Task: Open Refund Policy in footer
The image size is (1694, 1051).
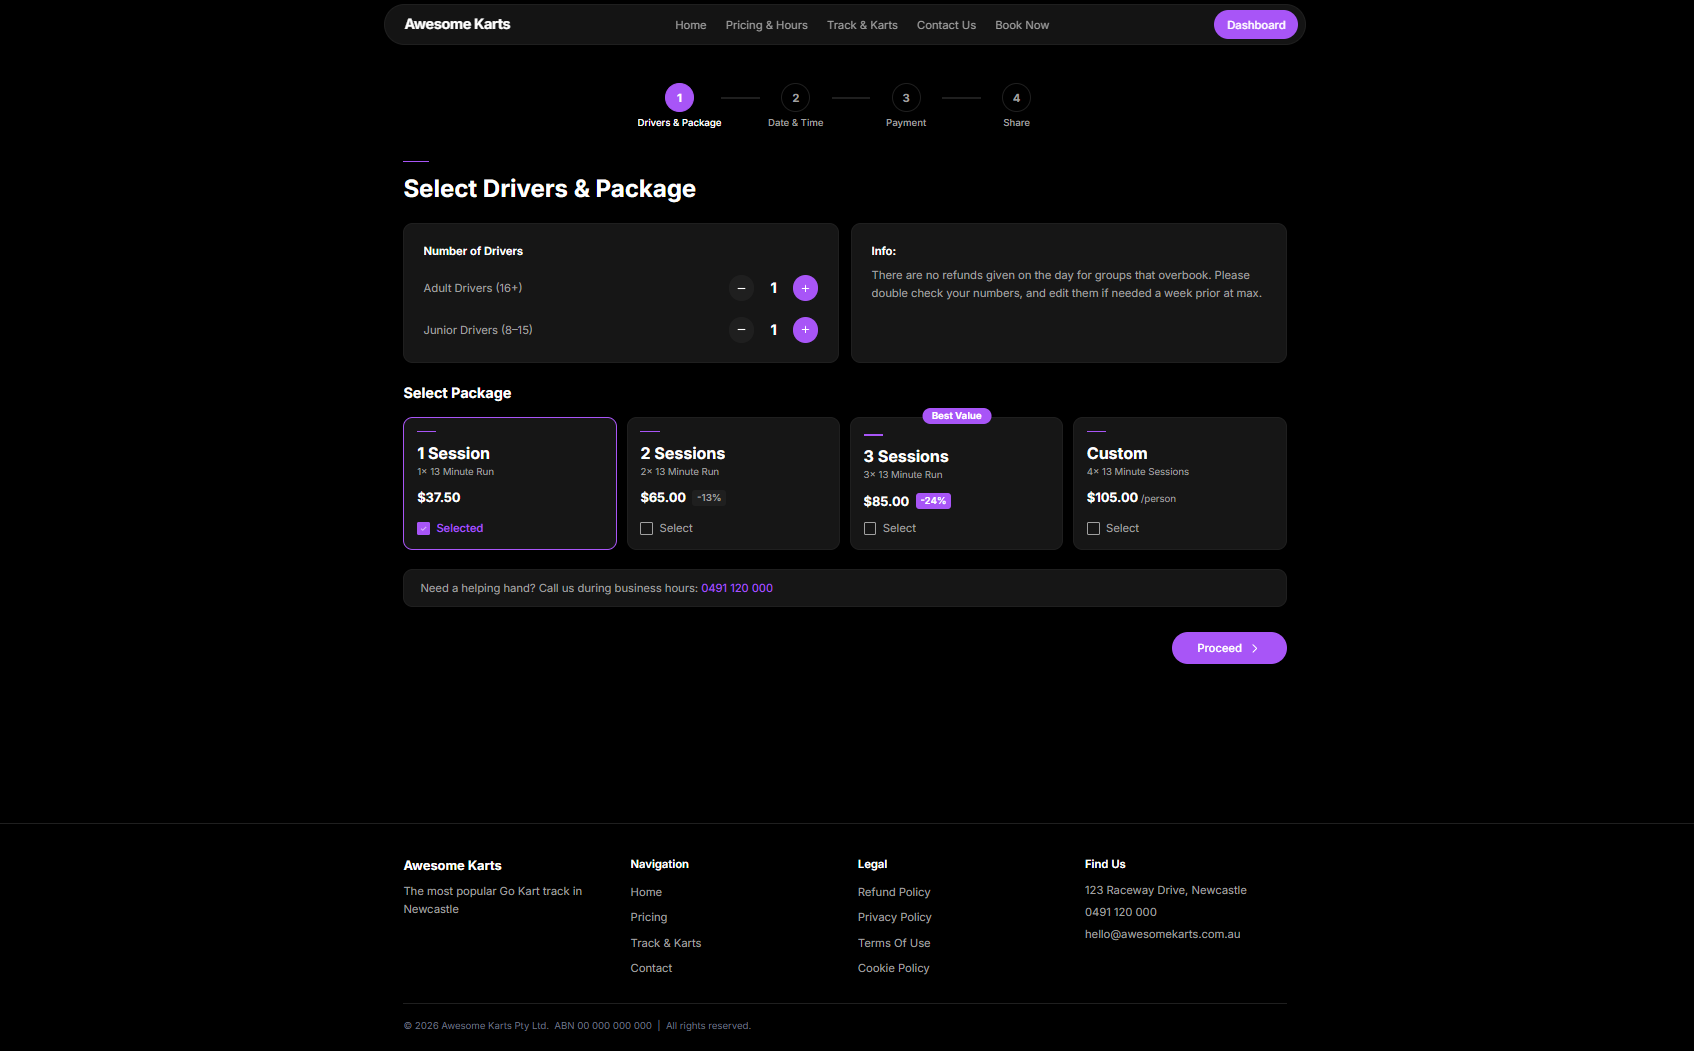Action: click(894, 892)
